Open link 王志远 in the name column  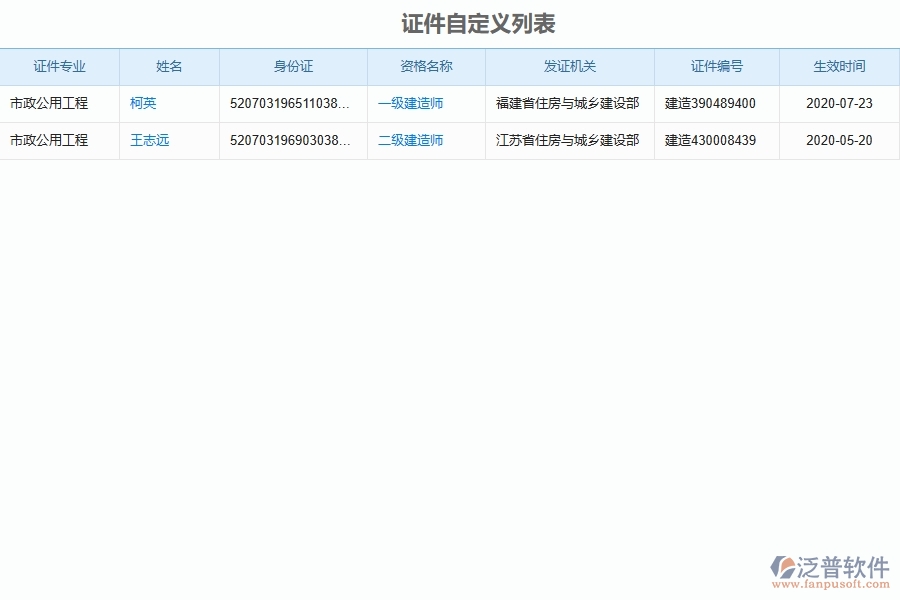click(149, 141)
